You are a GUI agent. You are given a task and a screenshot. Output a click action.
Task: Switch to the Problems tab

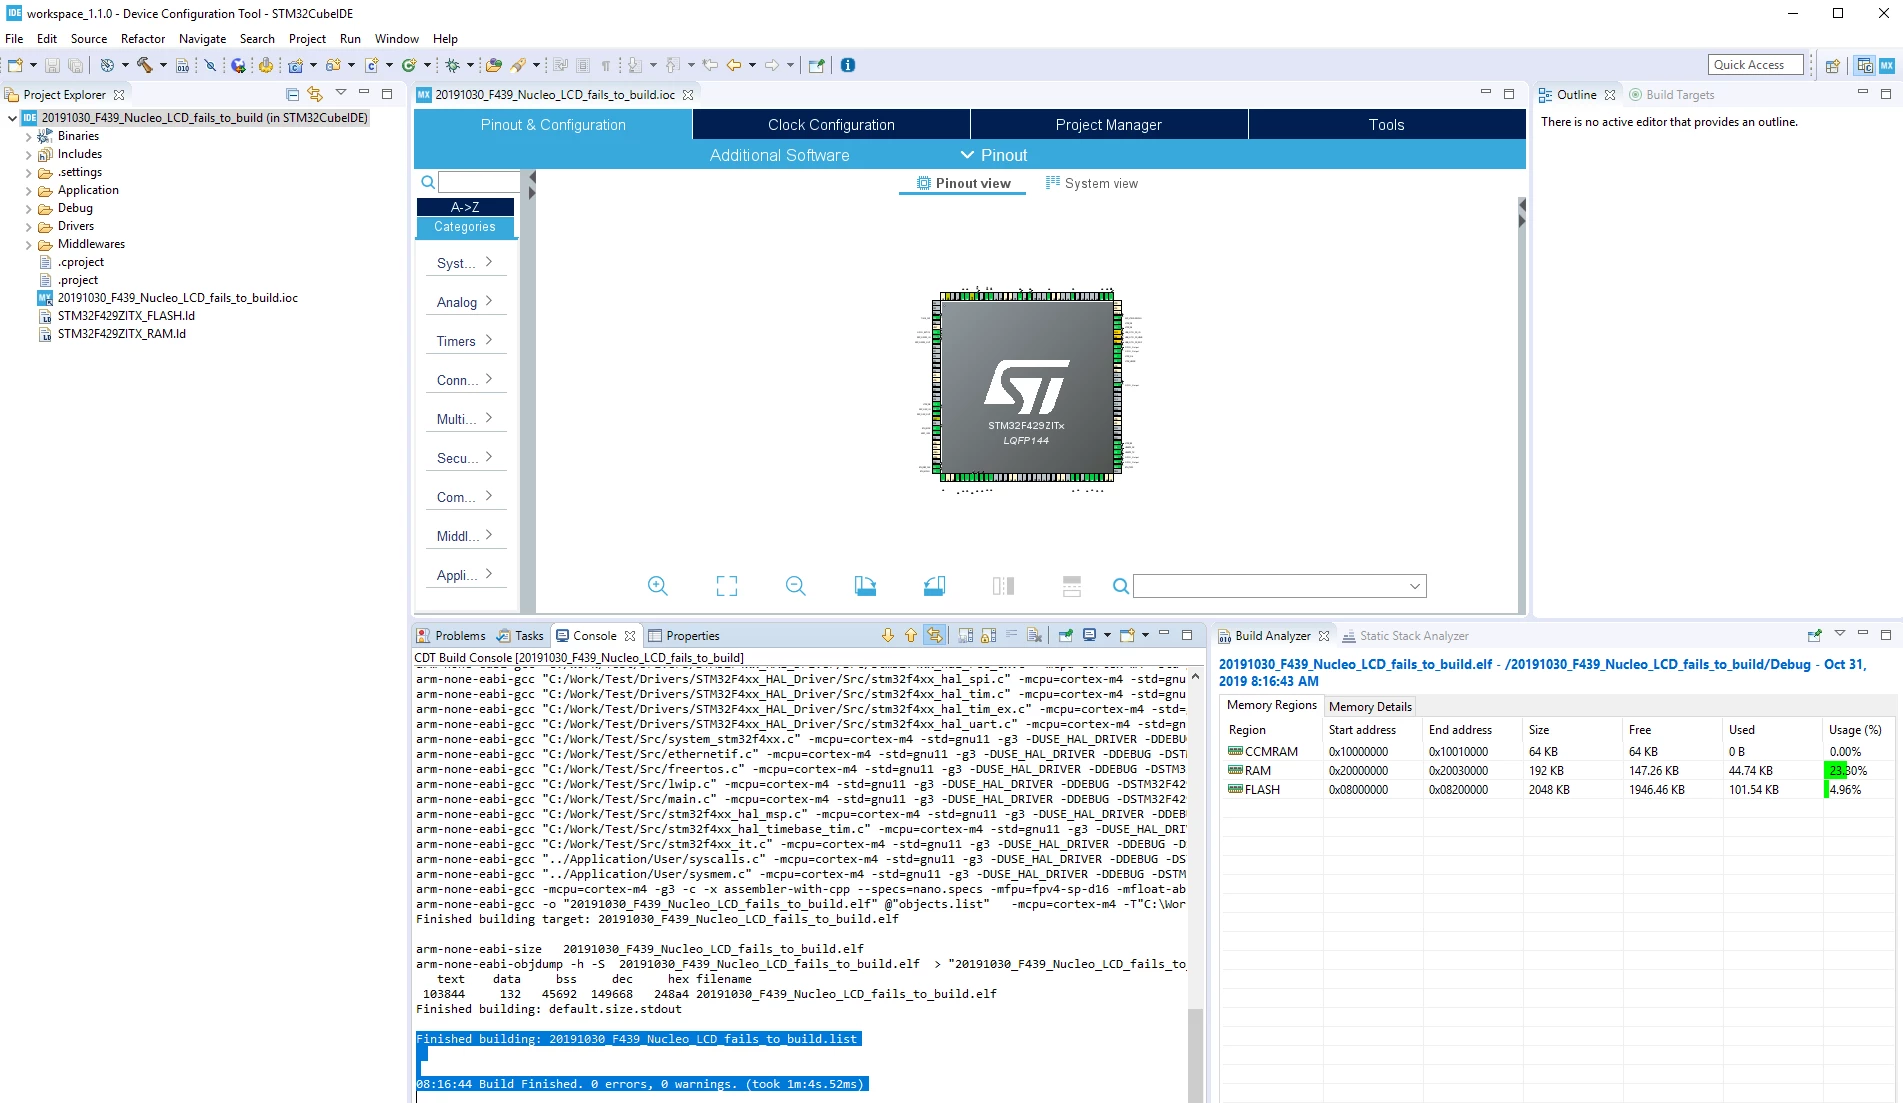[x=451, y=635]
